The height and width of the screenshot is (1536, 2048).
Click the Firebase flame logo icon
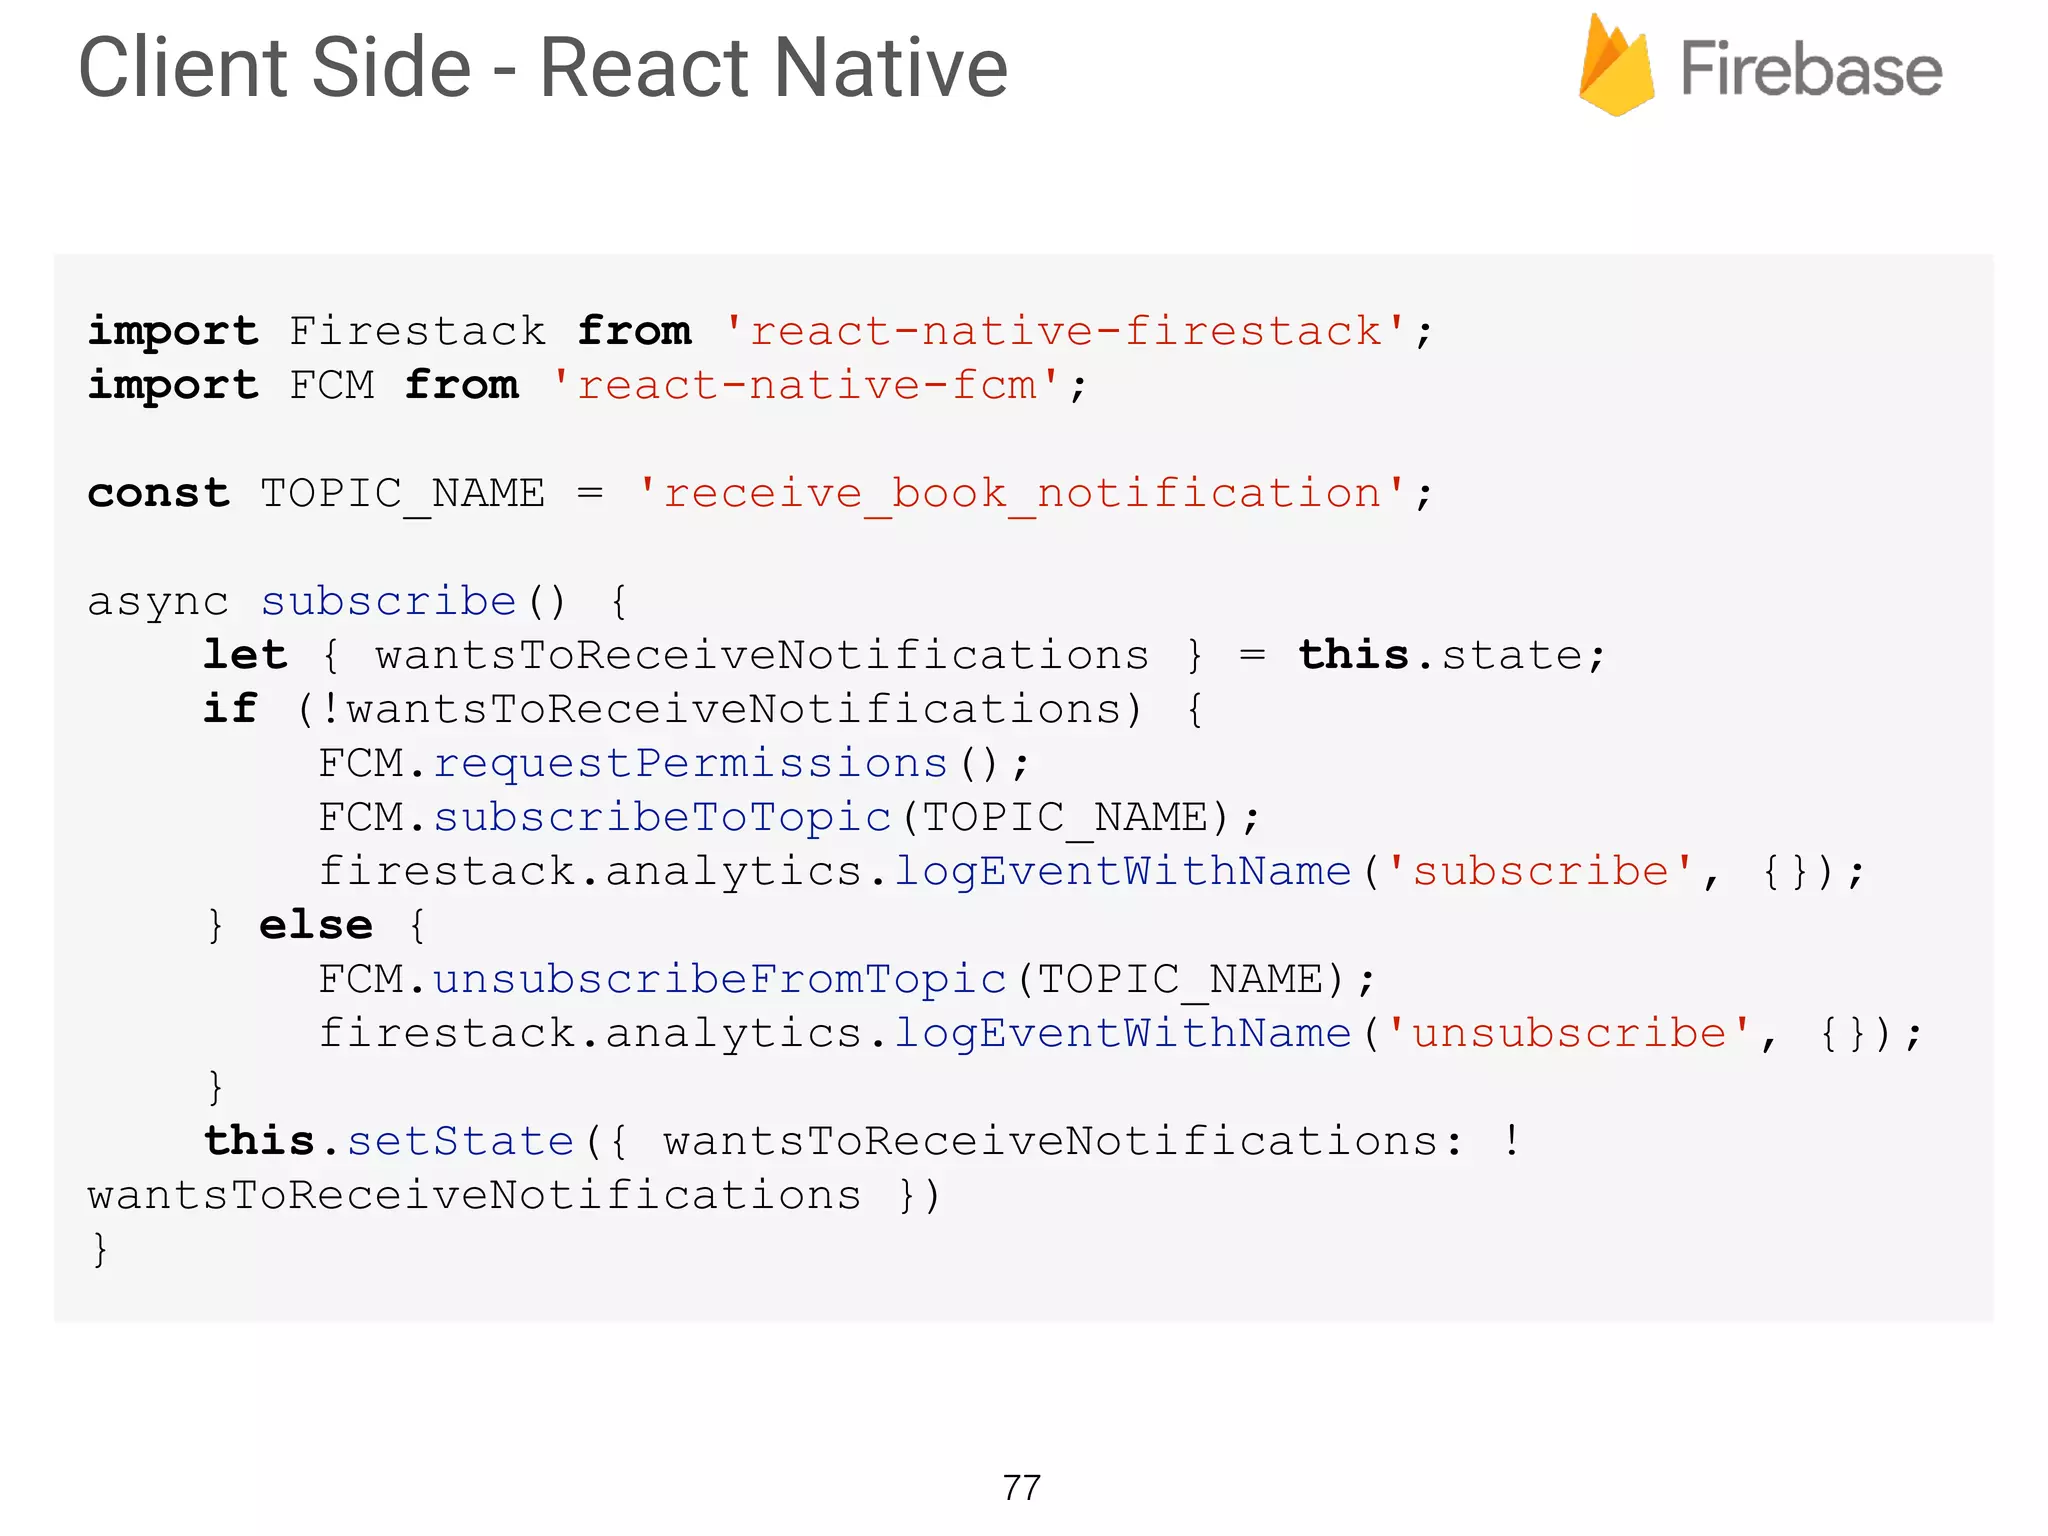(x=1616, y=66)
